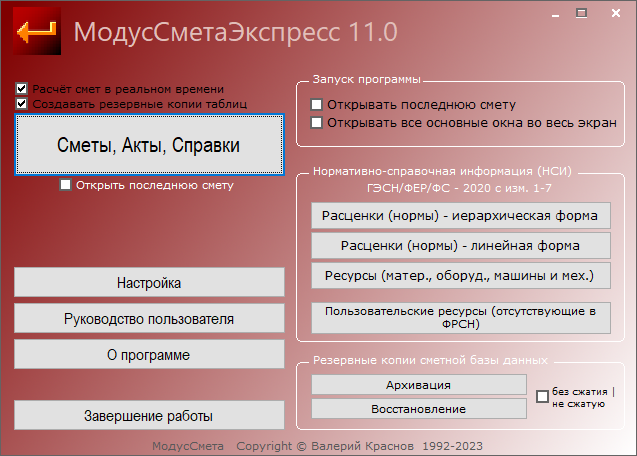This screenshot has width=637, height=456.
Task: Click the Резервные копии сметной базы данных label
Action: [x=430, y=360]
